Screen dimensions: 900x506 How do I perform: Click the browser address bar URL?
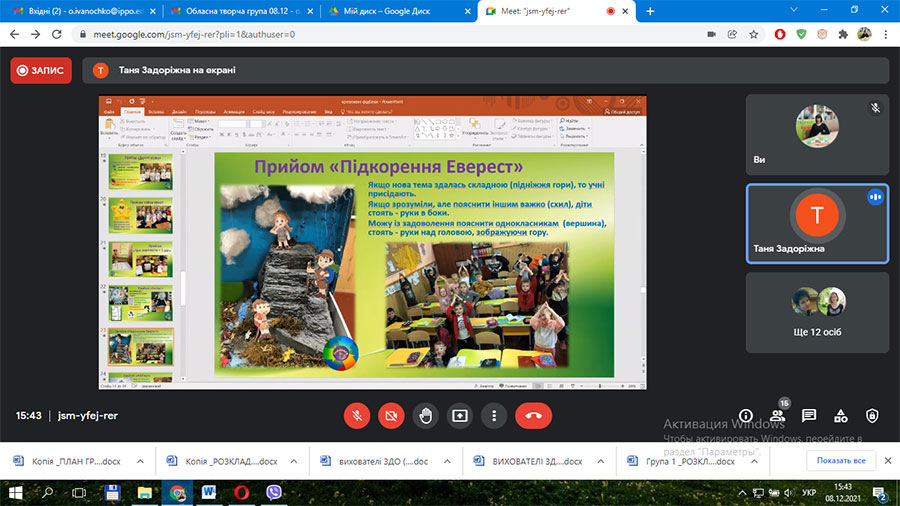(x=194, y=34)
